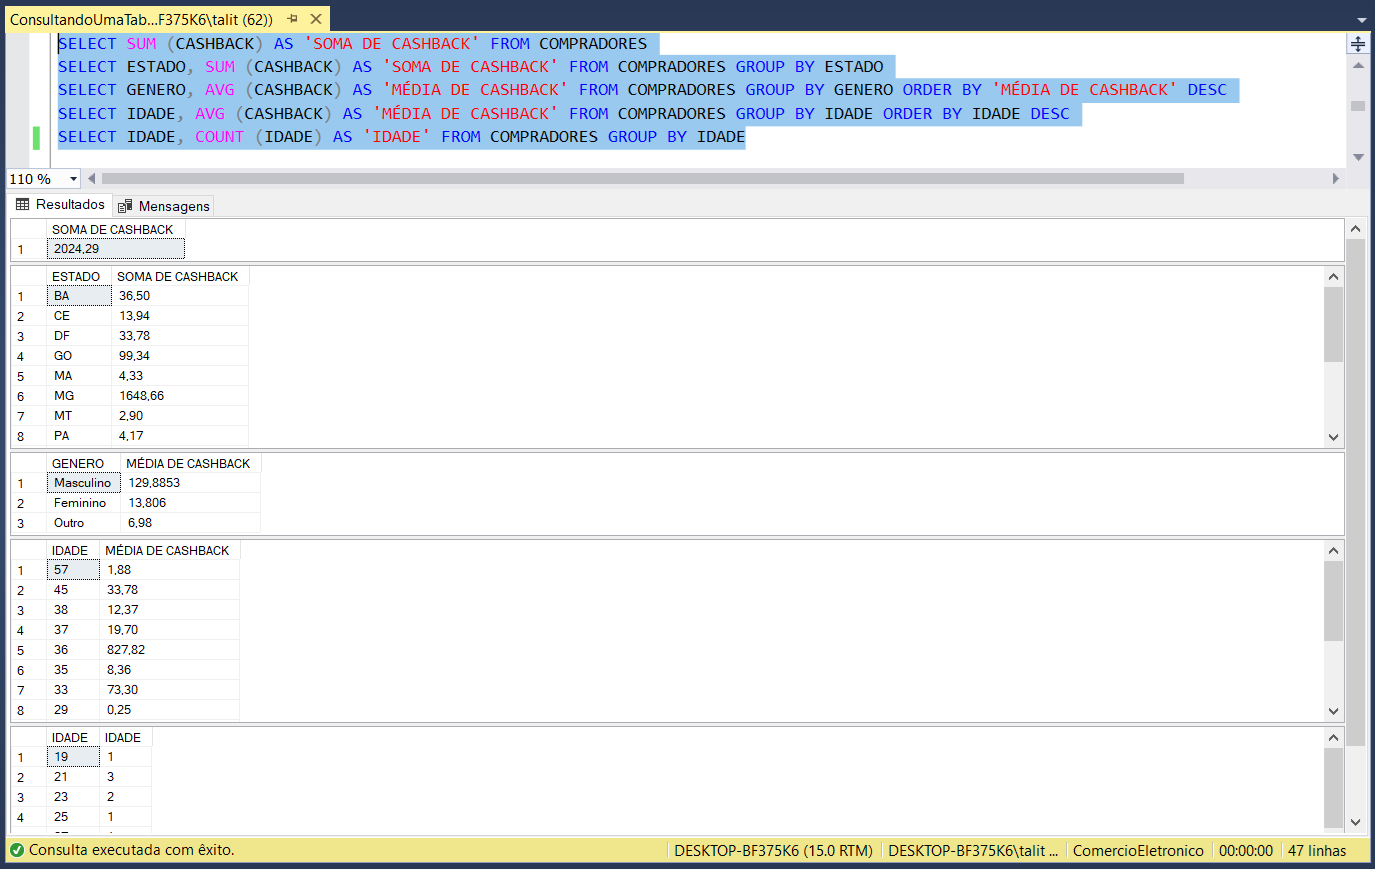
Task: Switch to the Mensagens tab
Action: tap(164, 206)
